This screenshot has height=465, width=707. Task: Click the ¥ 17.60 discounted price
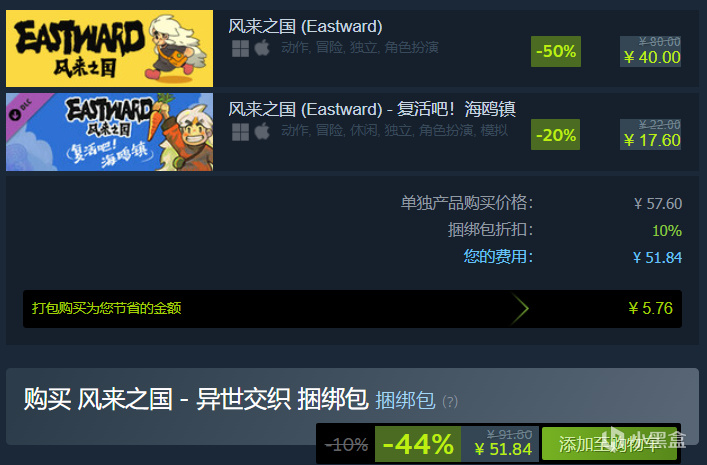pos(652,140)
